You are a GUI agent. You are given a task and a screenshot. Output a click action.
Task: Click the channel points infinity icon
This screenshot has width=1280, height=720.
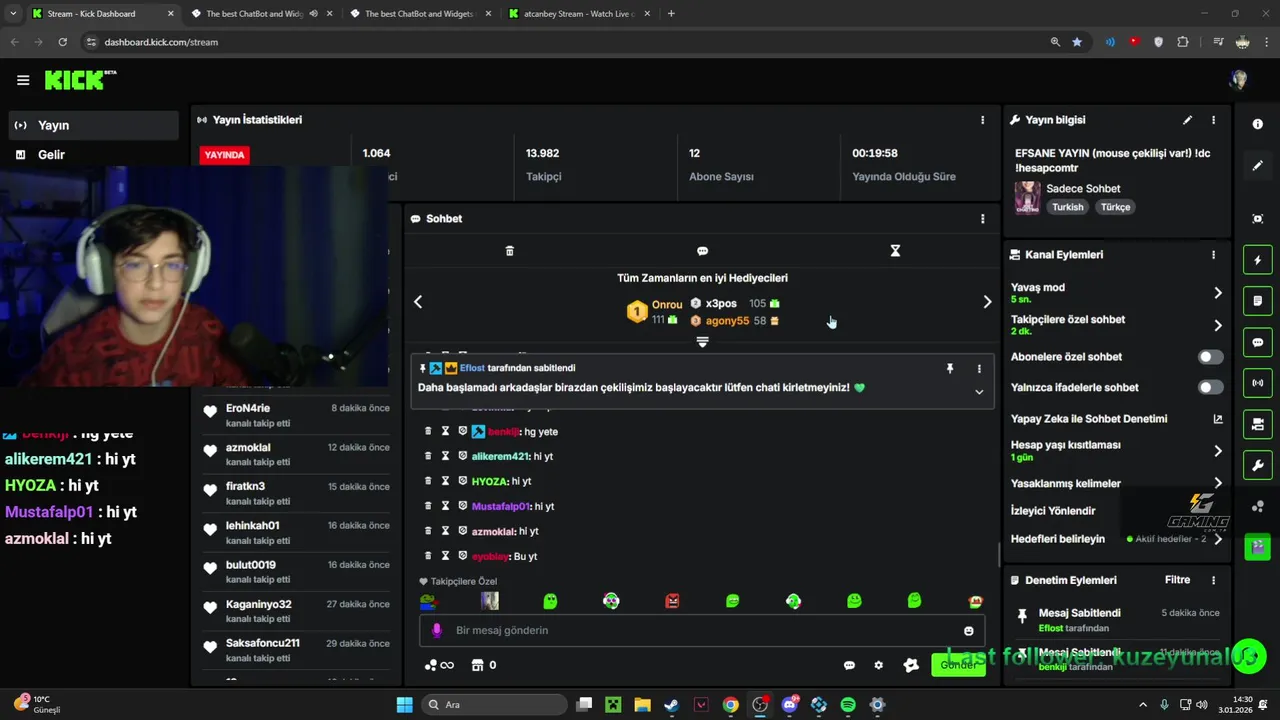pos(439,665)
